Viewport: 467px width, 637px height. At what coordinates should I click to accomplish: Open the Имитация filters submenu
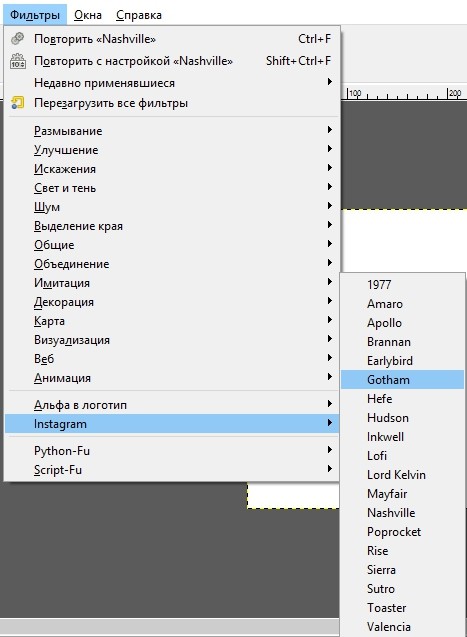(172, 283)
